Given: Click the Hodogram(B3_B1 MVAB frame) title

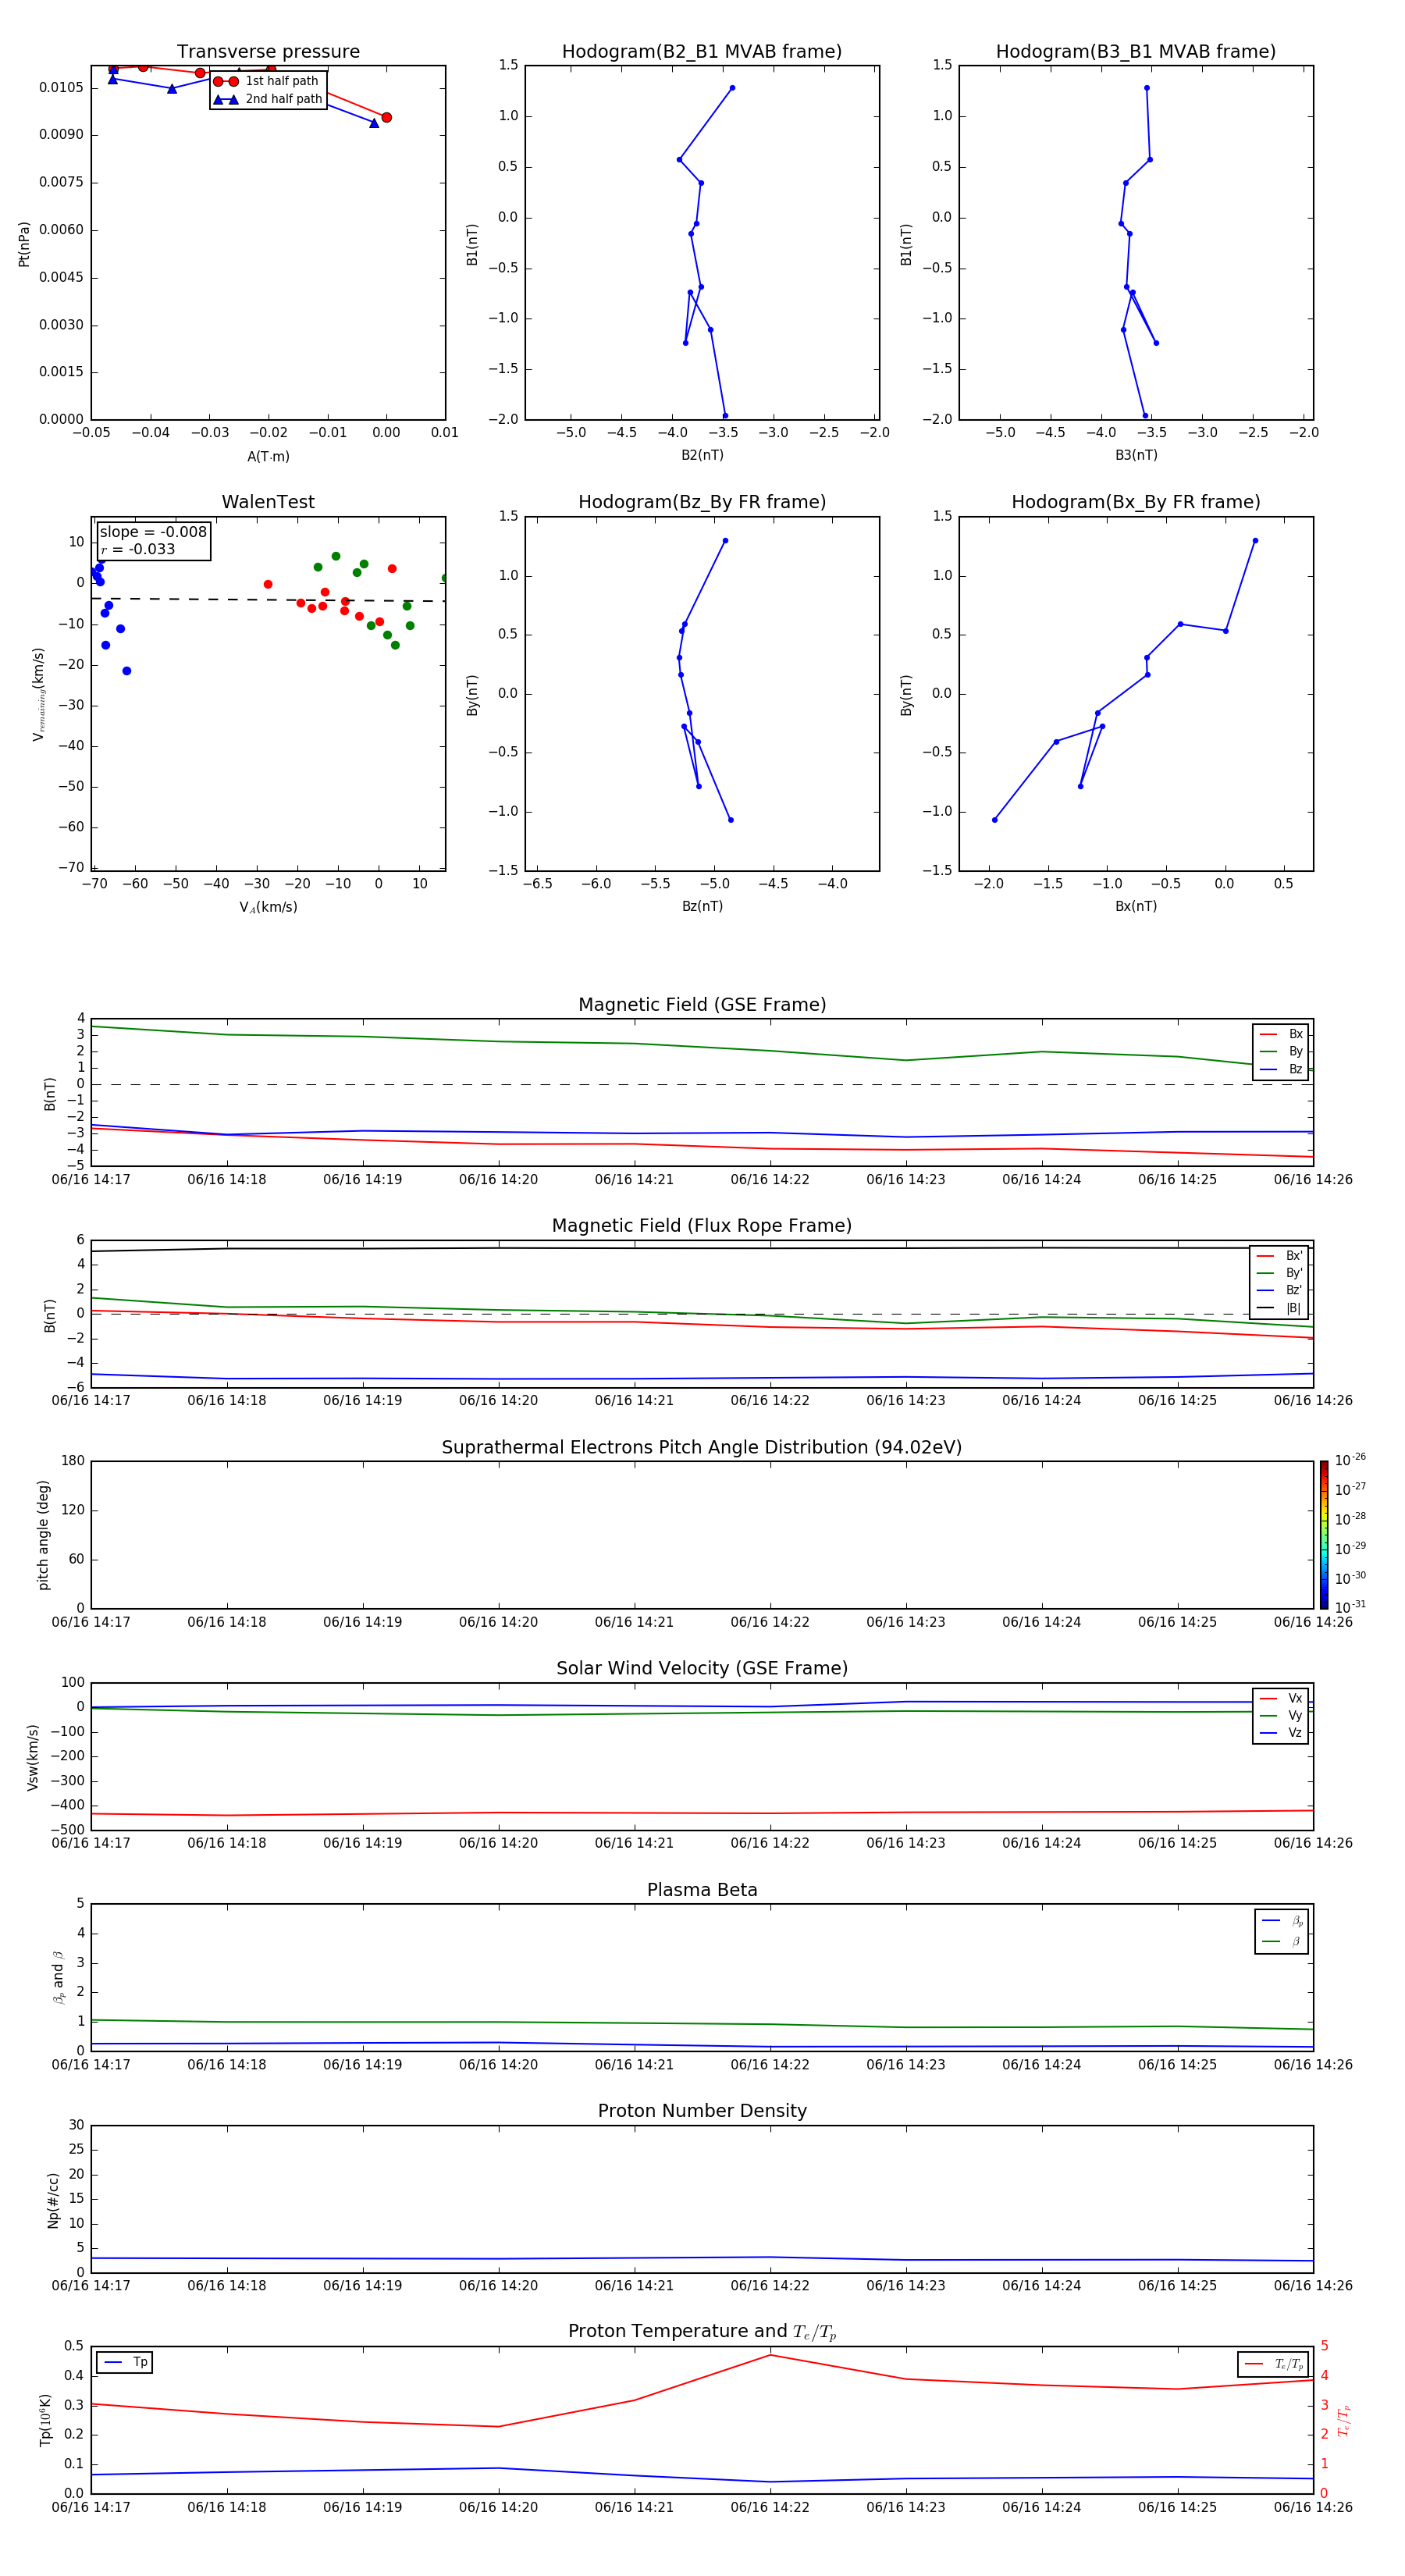Looking at the screenshot, I should (1136, 51).
